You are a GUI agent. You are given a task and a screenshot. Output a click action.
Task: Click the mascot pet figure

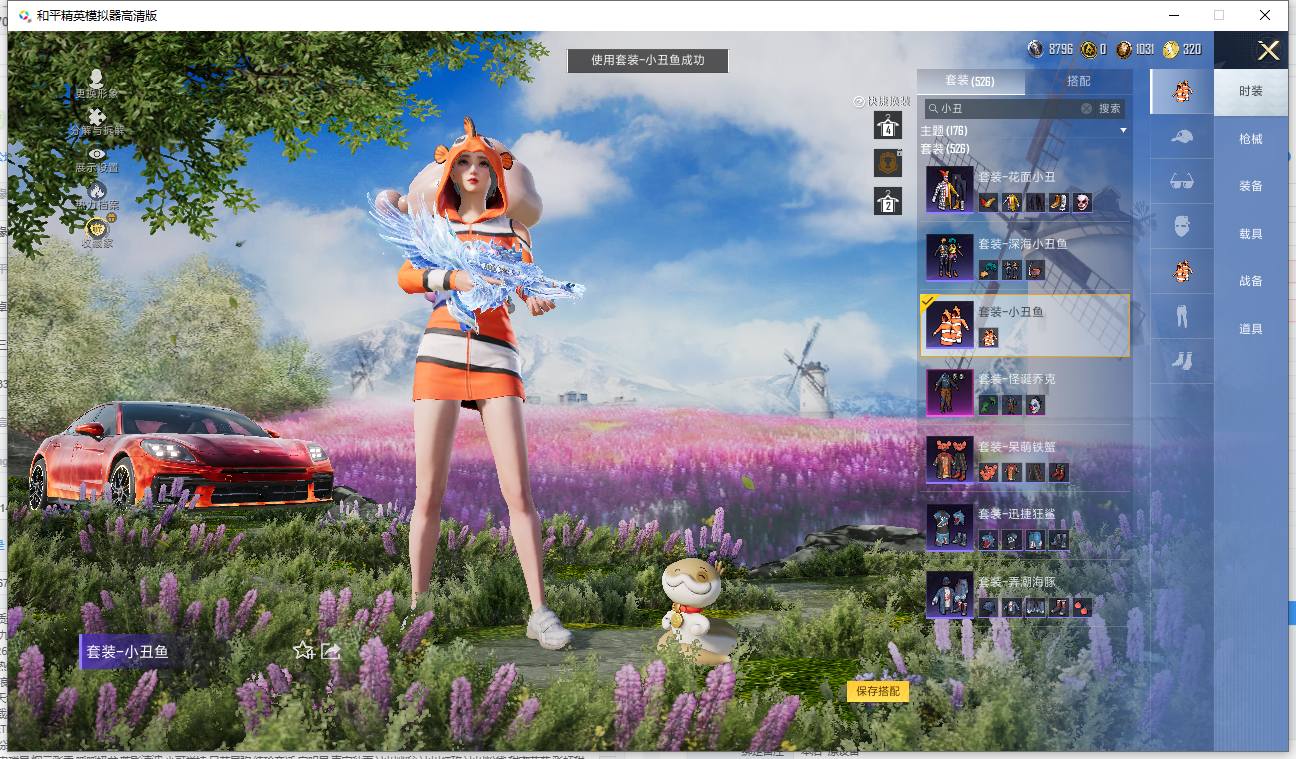coord(695,610)
